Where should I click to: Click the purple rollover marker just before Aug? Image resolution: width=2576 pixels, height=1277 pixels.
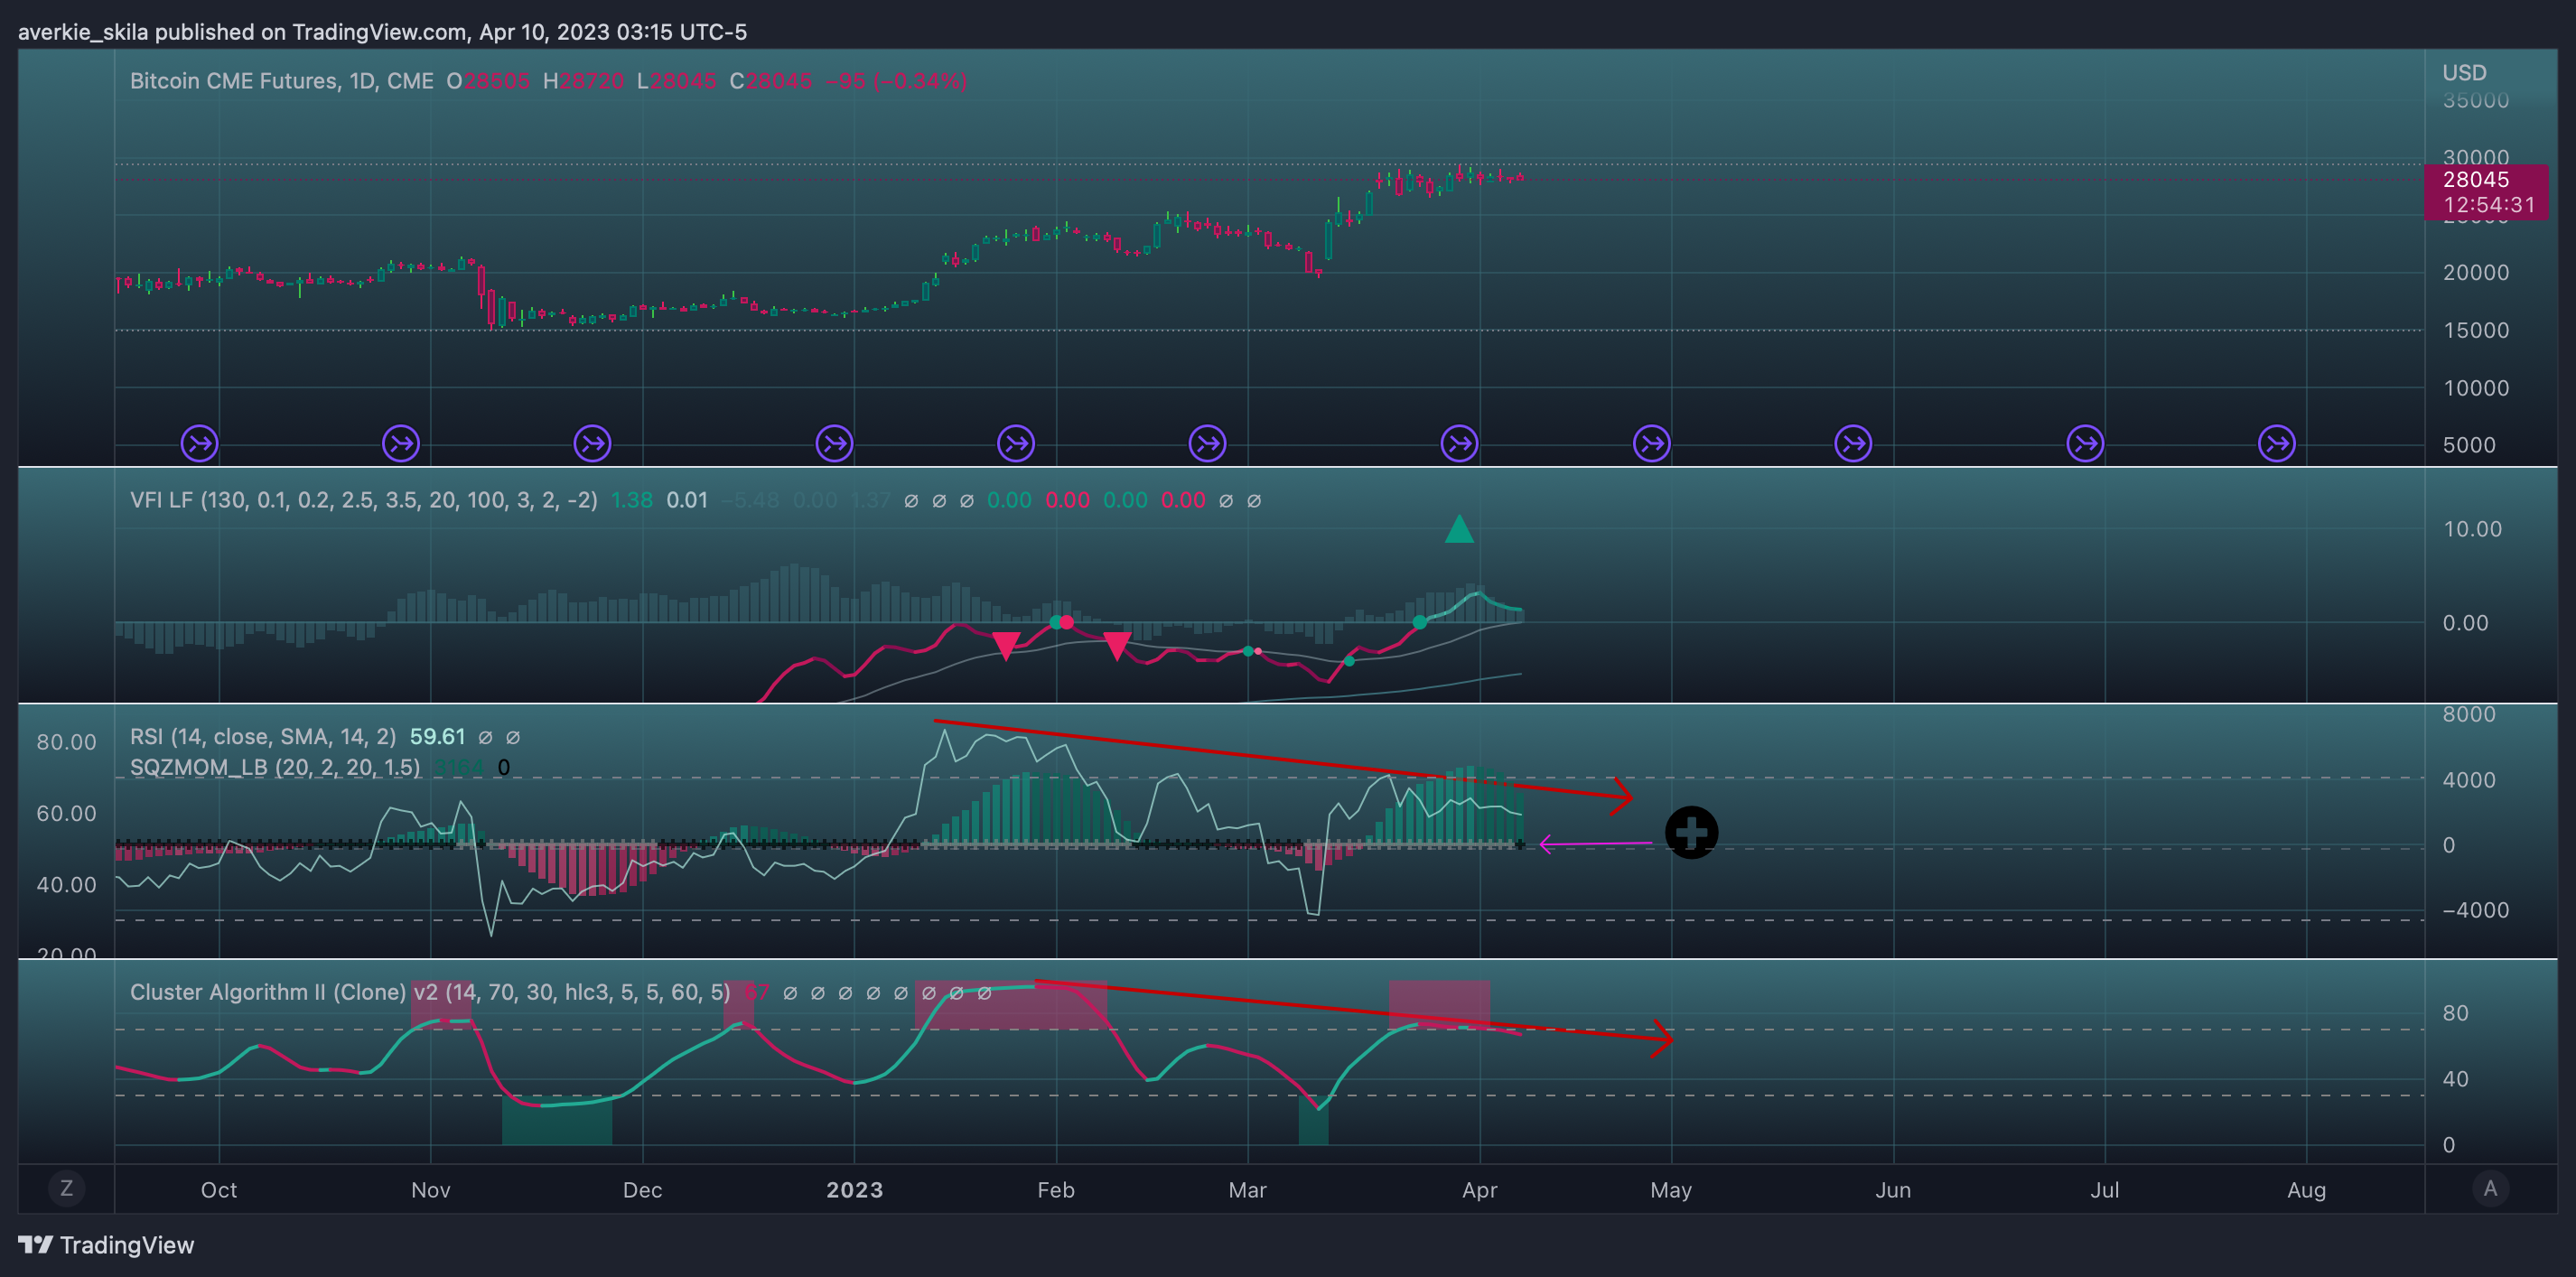(x=2277, y=443)
